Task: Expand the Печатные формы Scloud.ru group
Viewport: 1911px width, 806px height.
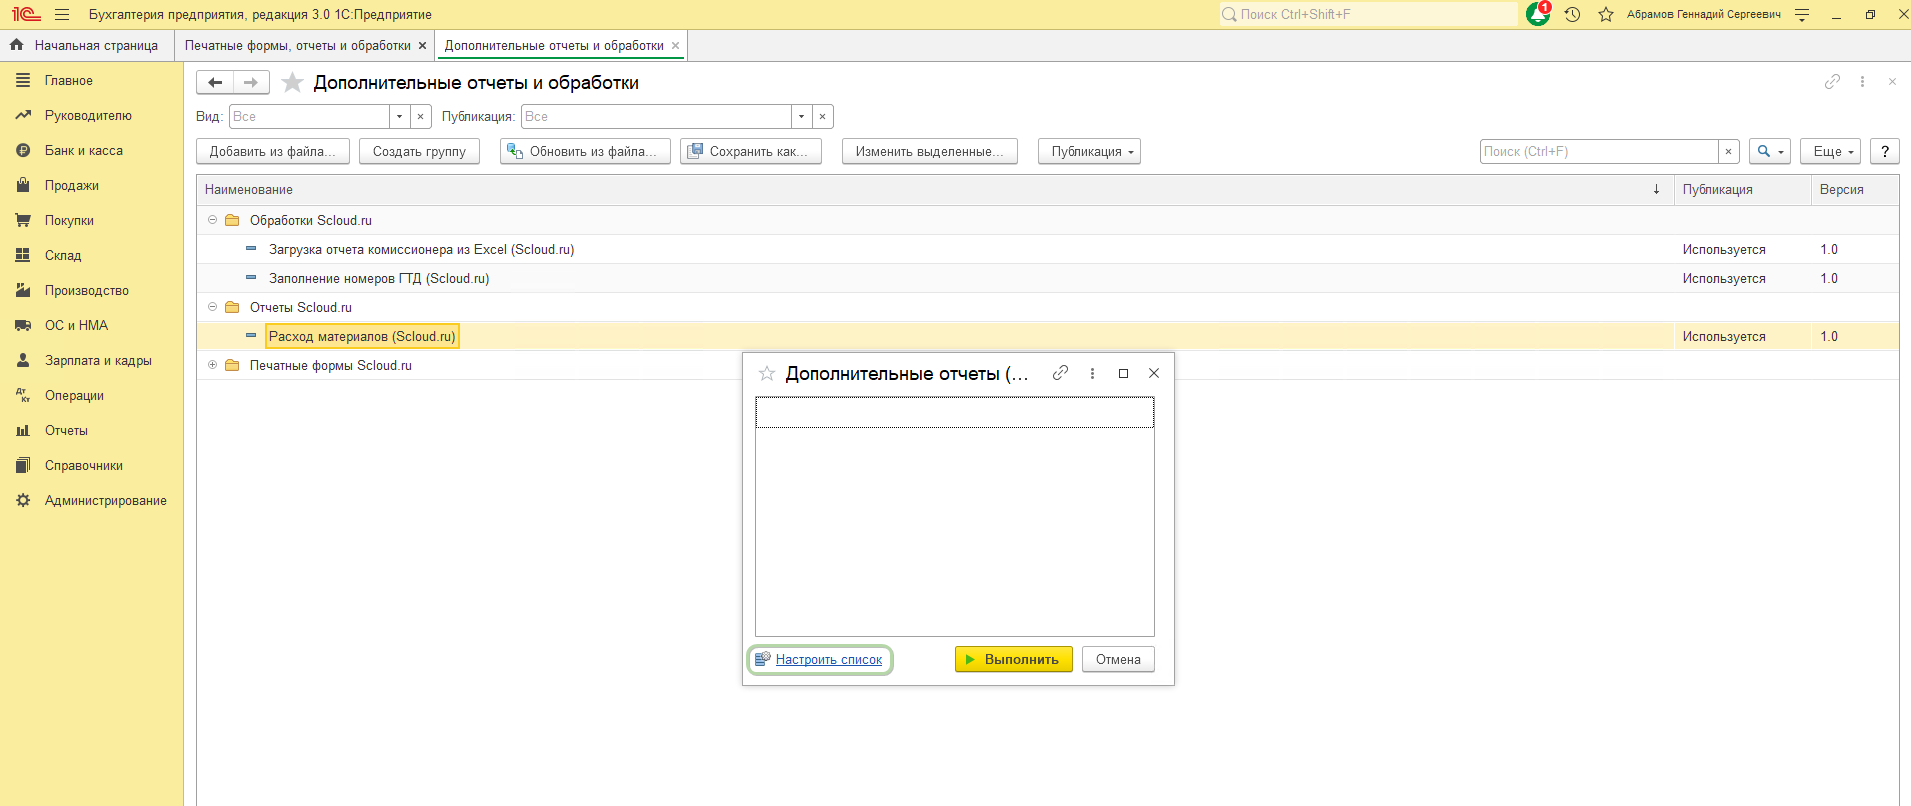Action: (x=212, y=365)
